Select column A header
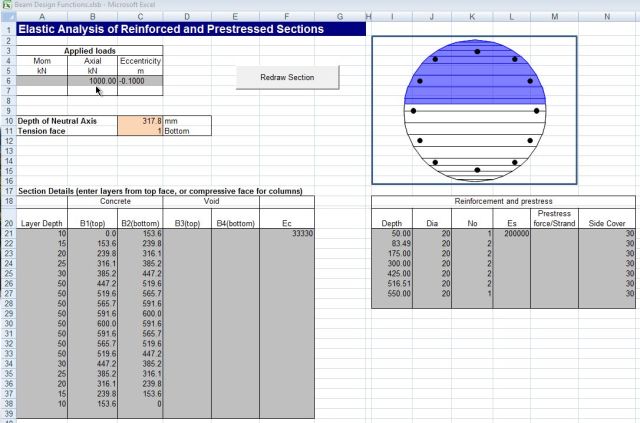640x423 pixels. [42, 17]
